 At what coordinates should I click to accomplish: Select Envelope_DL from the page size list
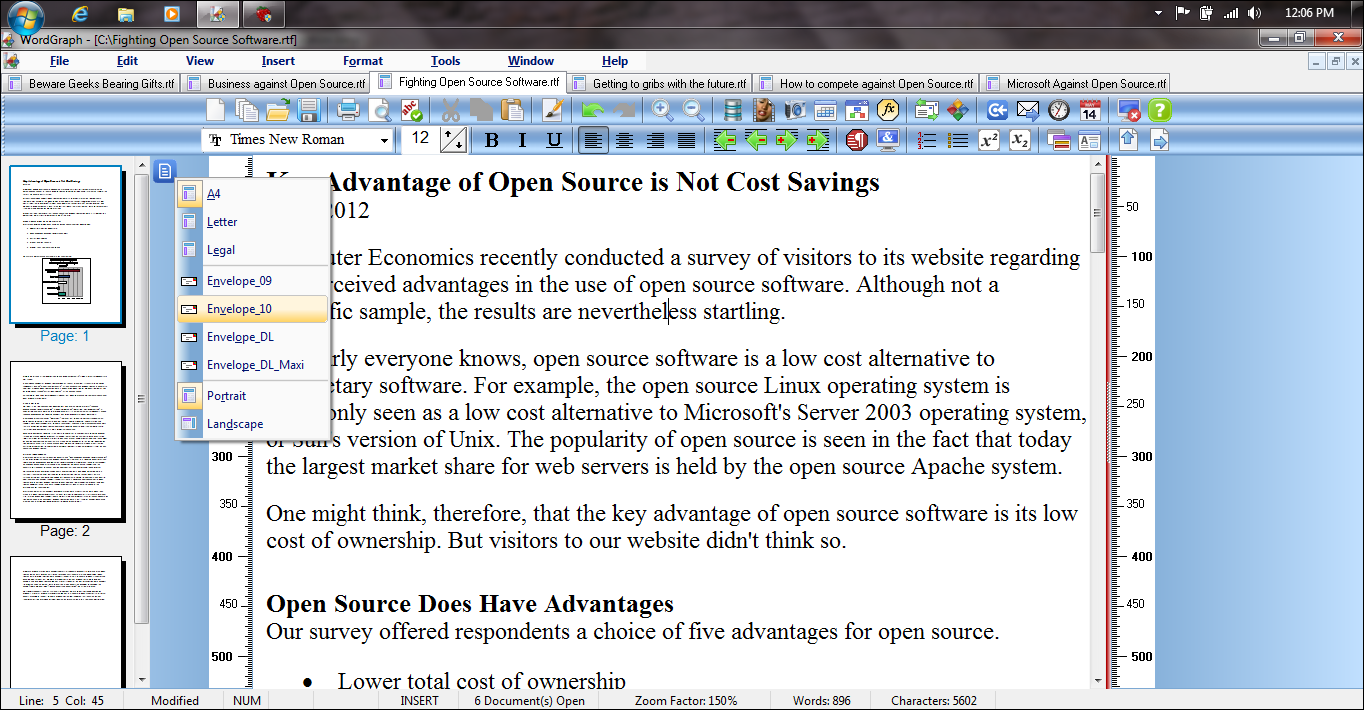click(240, 337)
